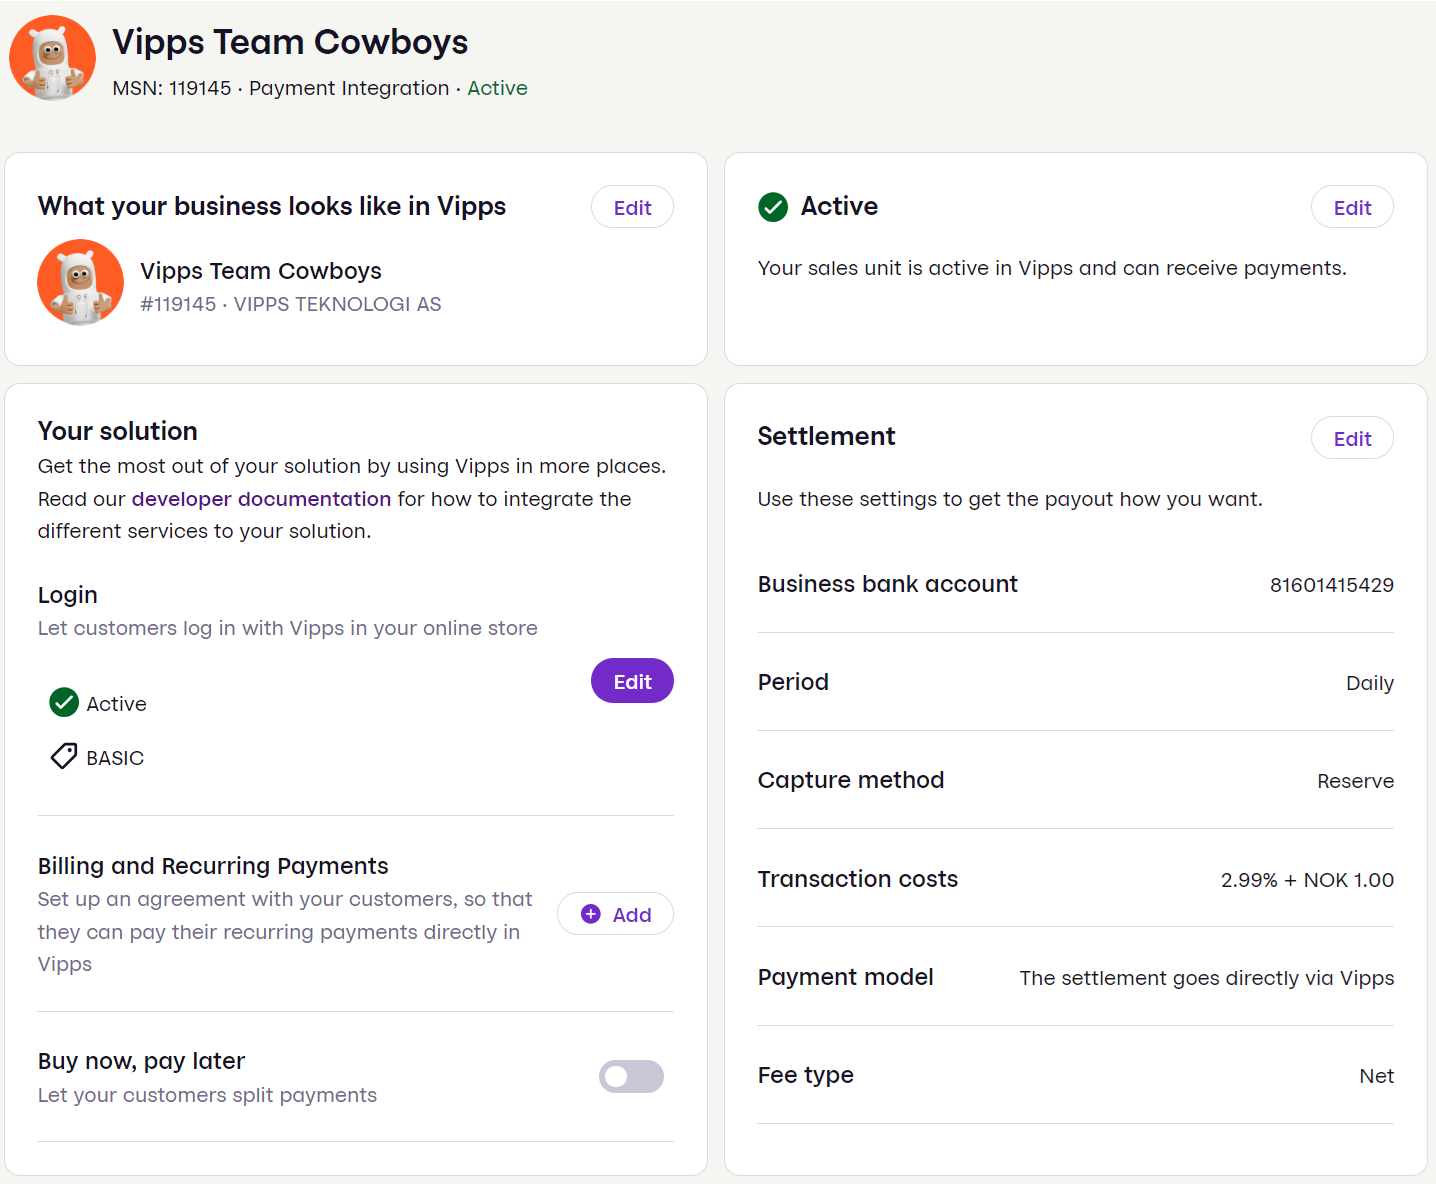Click the Business bank account label
Viewport: 1436px width, 1184px height.
(x=887, y=584)
